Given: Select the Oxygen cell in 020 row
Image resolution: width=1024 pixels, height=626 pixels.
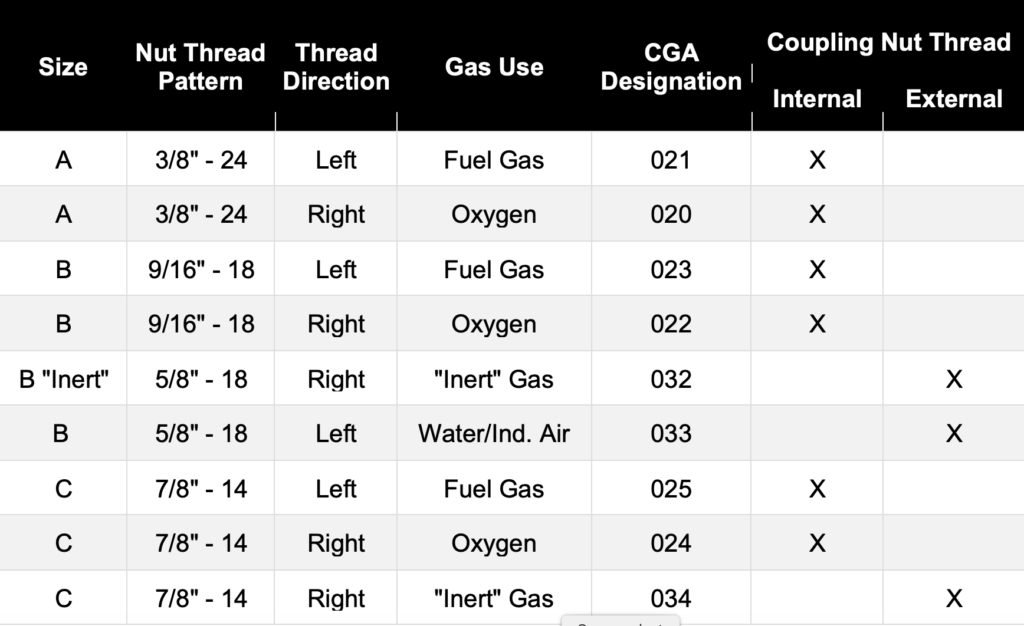Looking at the screenshot, I should (x=494, y=214).
